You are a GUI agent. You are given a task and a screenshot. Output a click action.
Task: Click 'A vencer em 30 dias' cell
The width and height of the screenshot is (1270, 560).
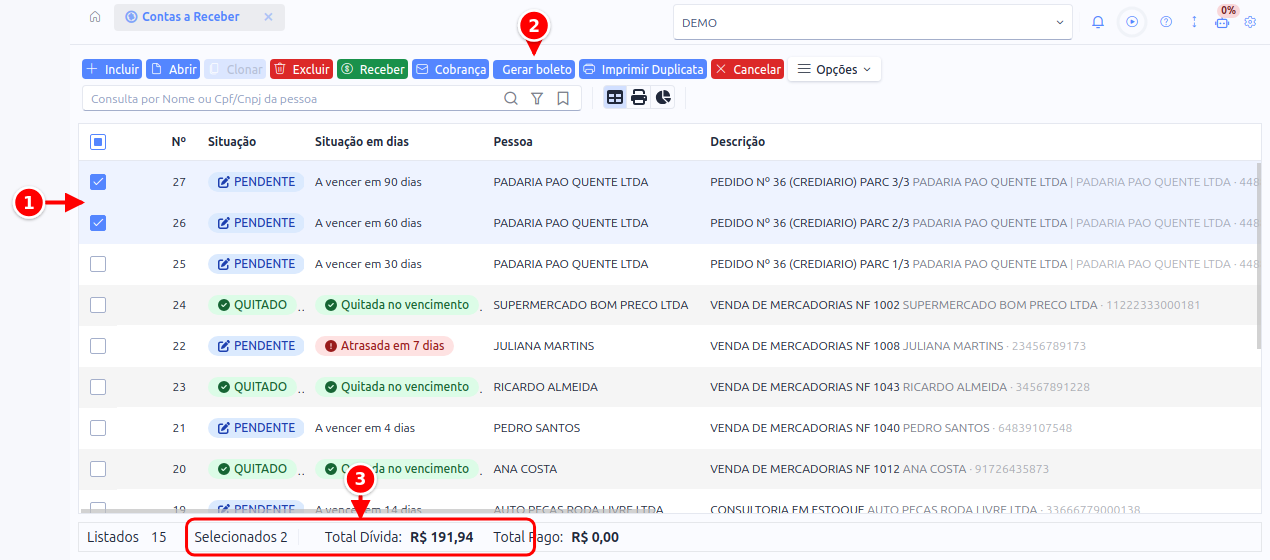368,264
